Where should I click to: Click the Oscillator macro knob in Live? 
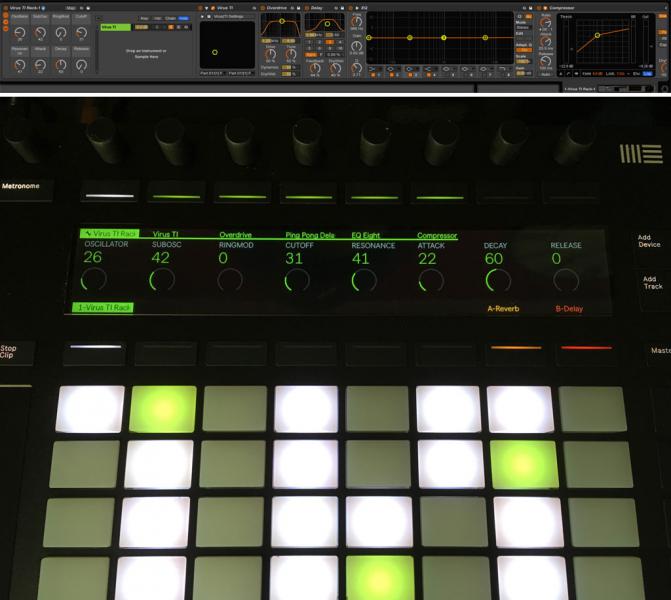coord(19,33)
